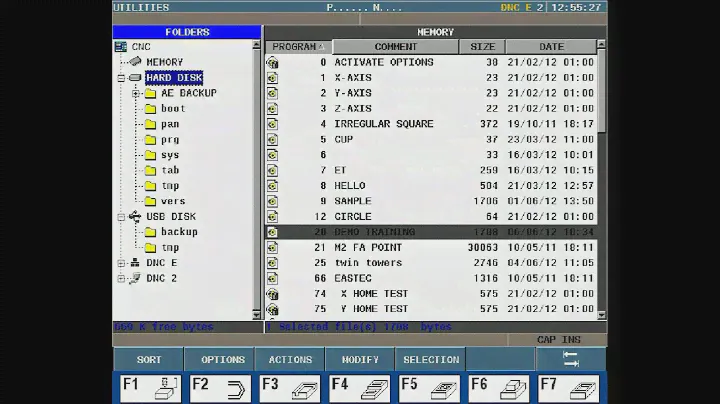Click the program list scroll-down arrow

click(x=601, y=314)
